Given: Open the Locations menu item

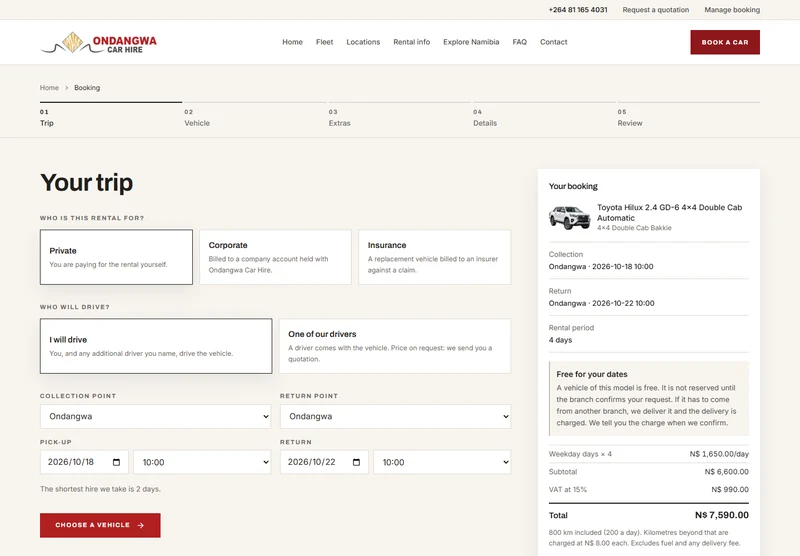Looking at the screenshot, I should coord(363,42).
